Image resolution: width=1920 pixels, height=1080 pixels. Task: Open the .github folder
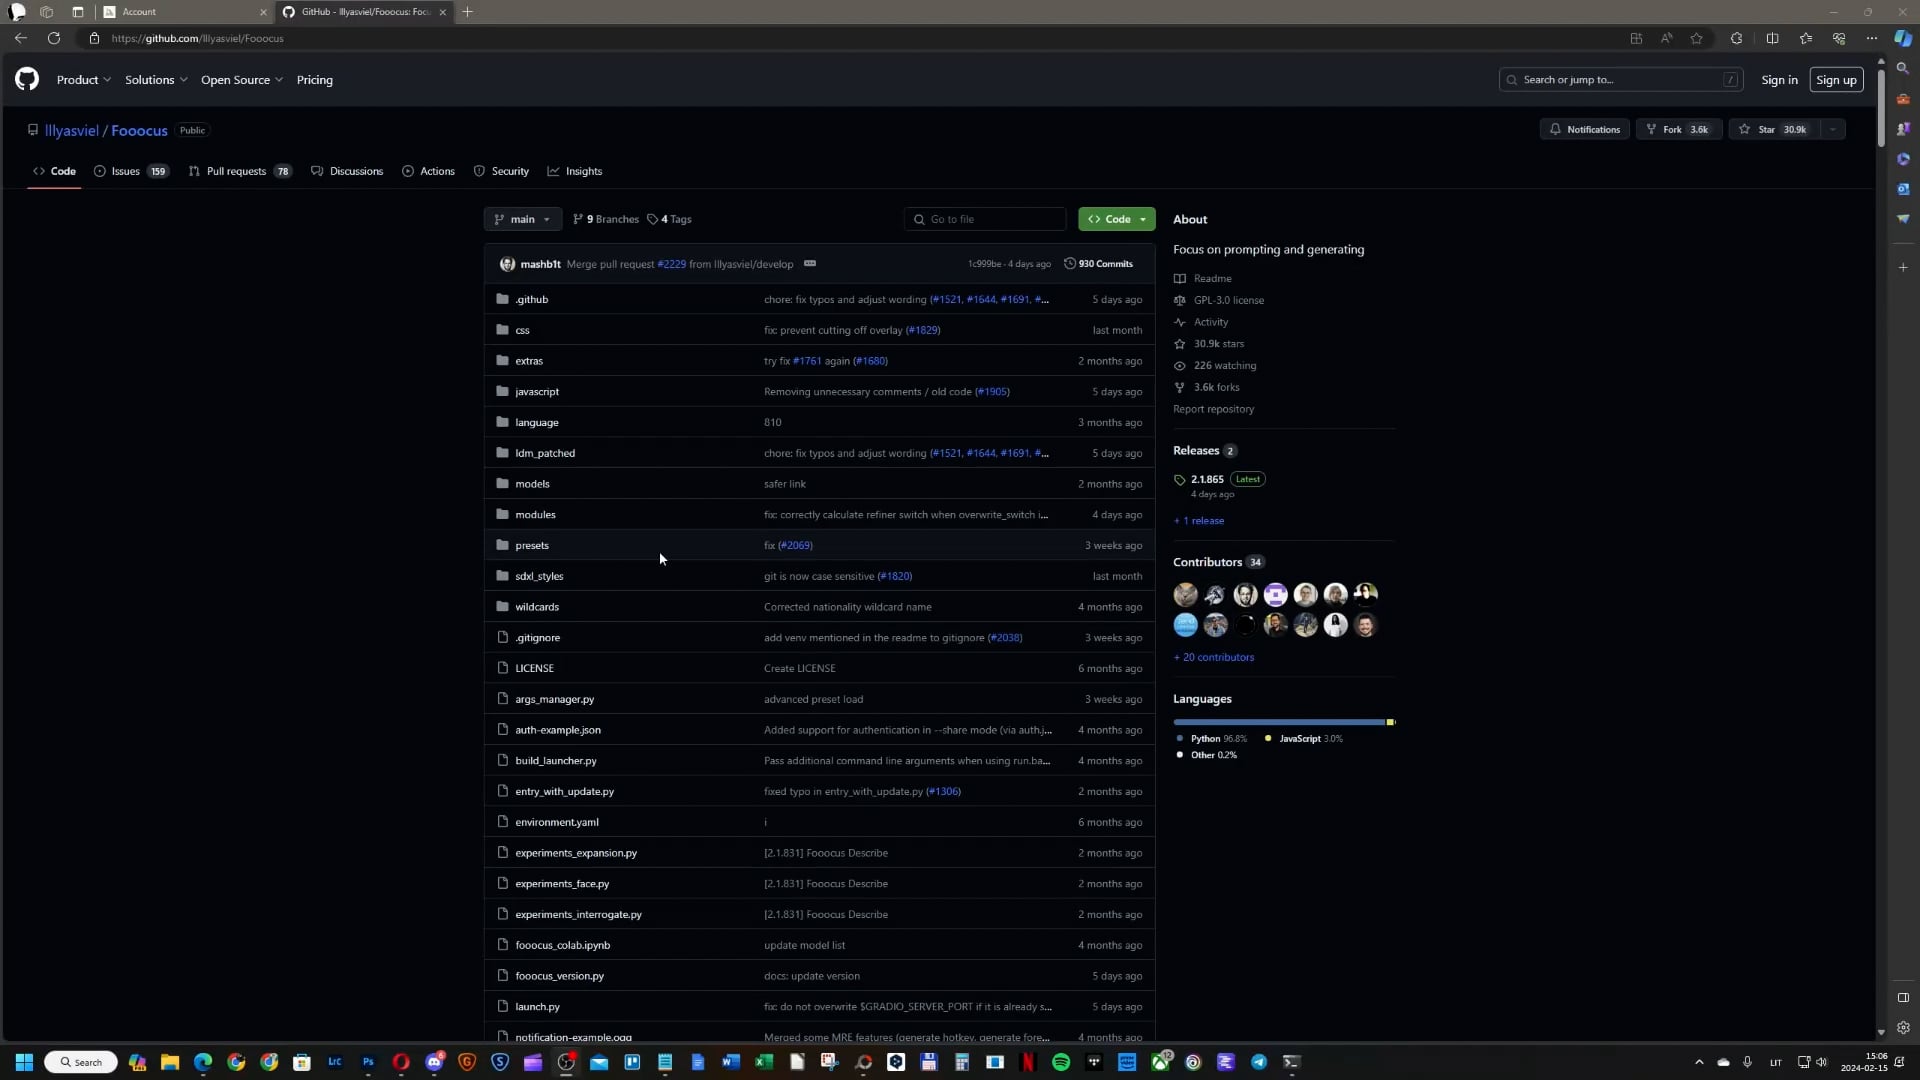pos(531,299)
